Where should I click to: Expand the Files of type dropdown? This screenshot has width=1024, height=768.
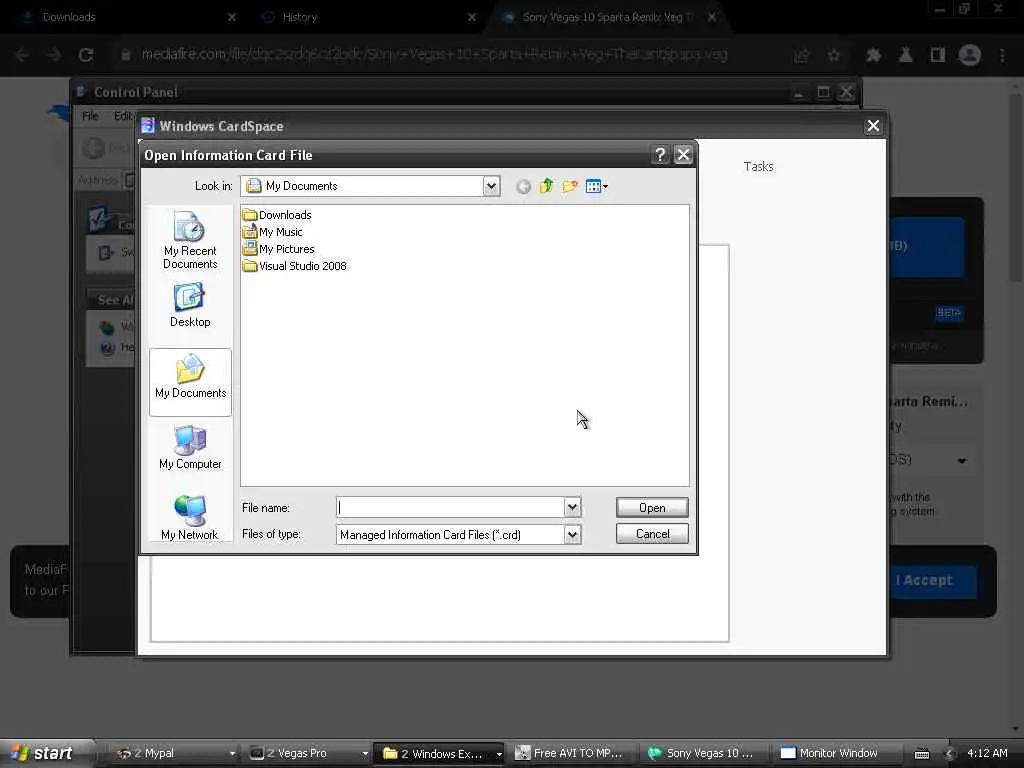point(572,534)
